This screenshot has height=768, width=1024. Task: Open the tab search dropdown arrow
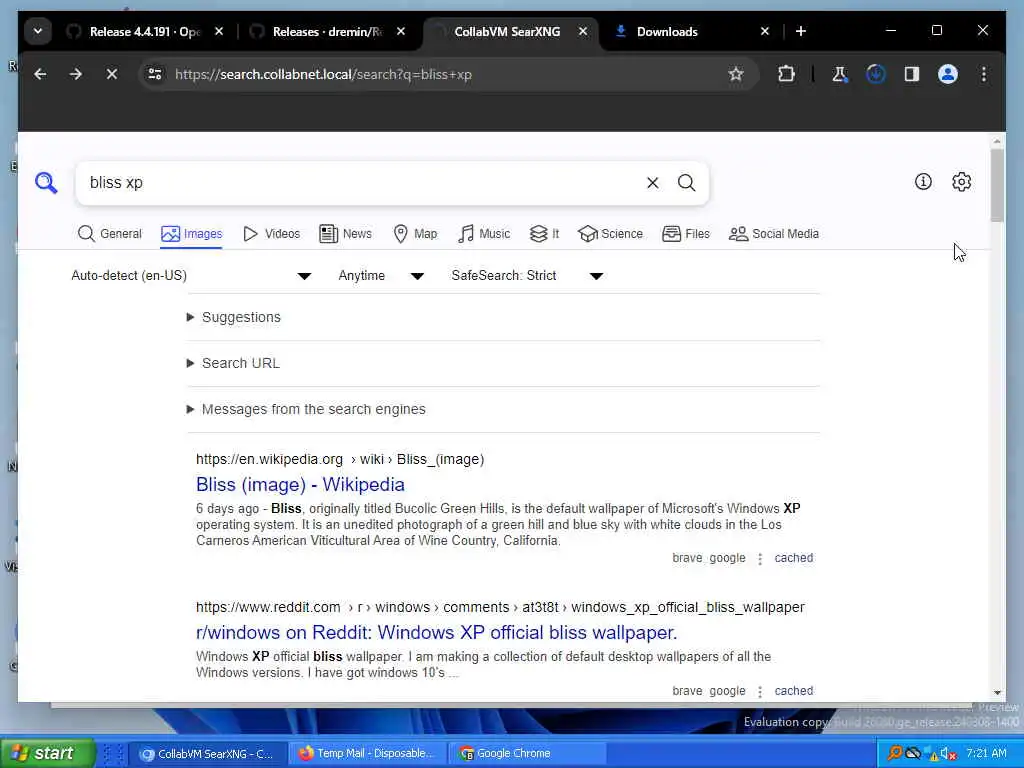(x=38, y=31)
